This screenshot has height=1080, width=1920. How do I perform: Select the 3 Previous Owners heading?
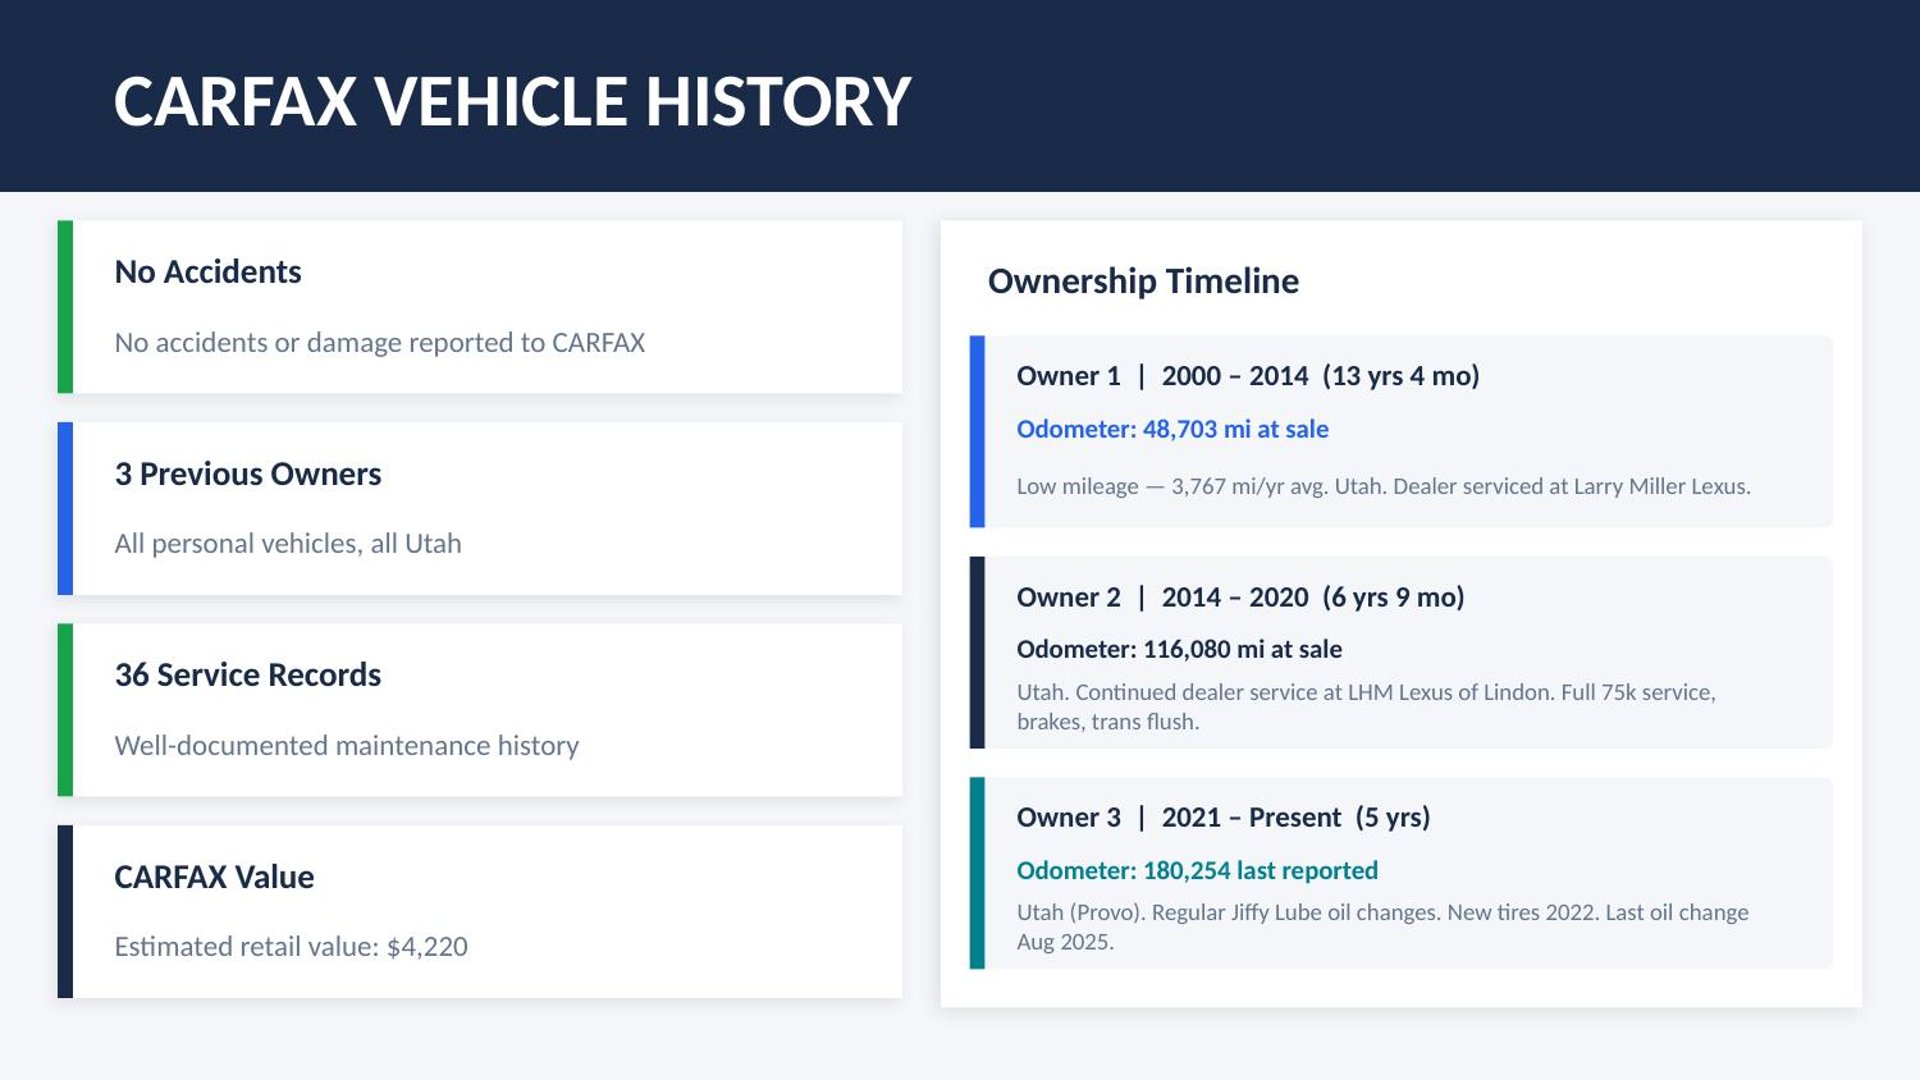click(248, 474)
